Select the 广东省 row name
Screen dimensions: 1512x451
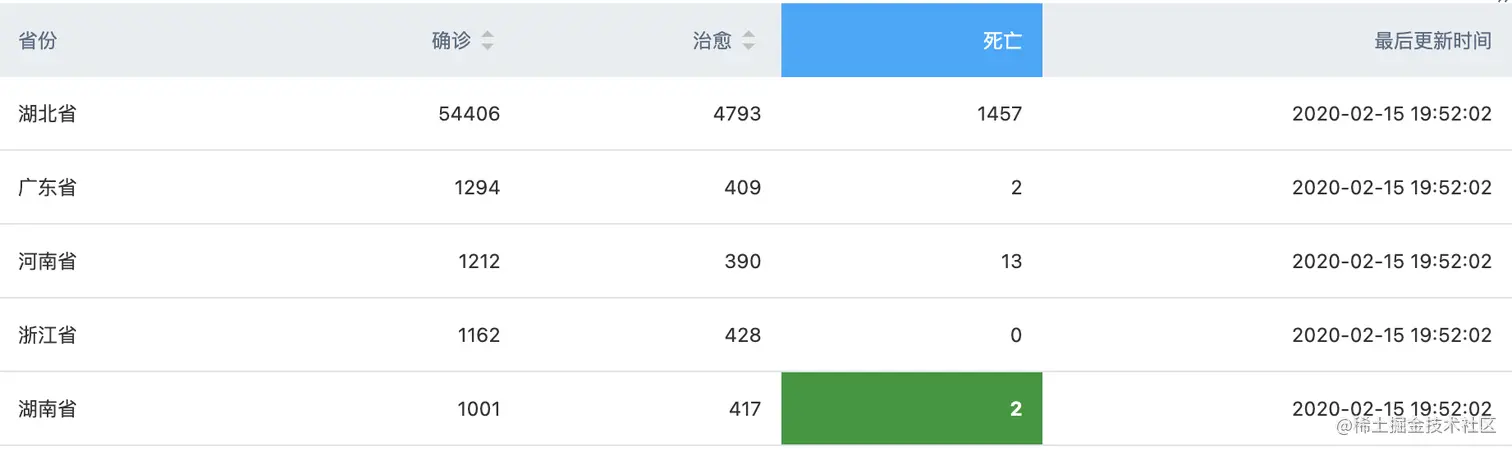pos(47,188)
